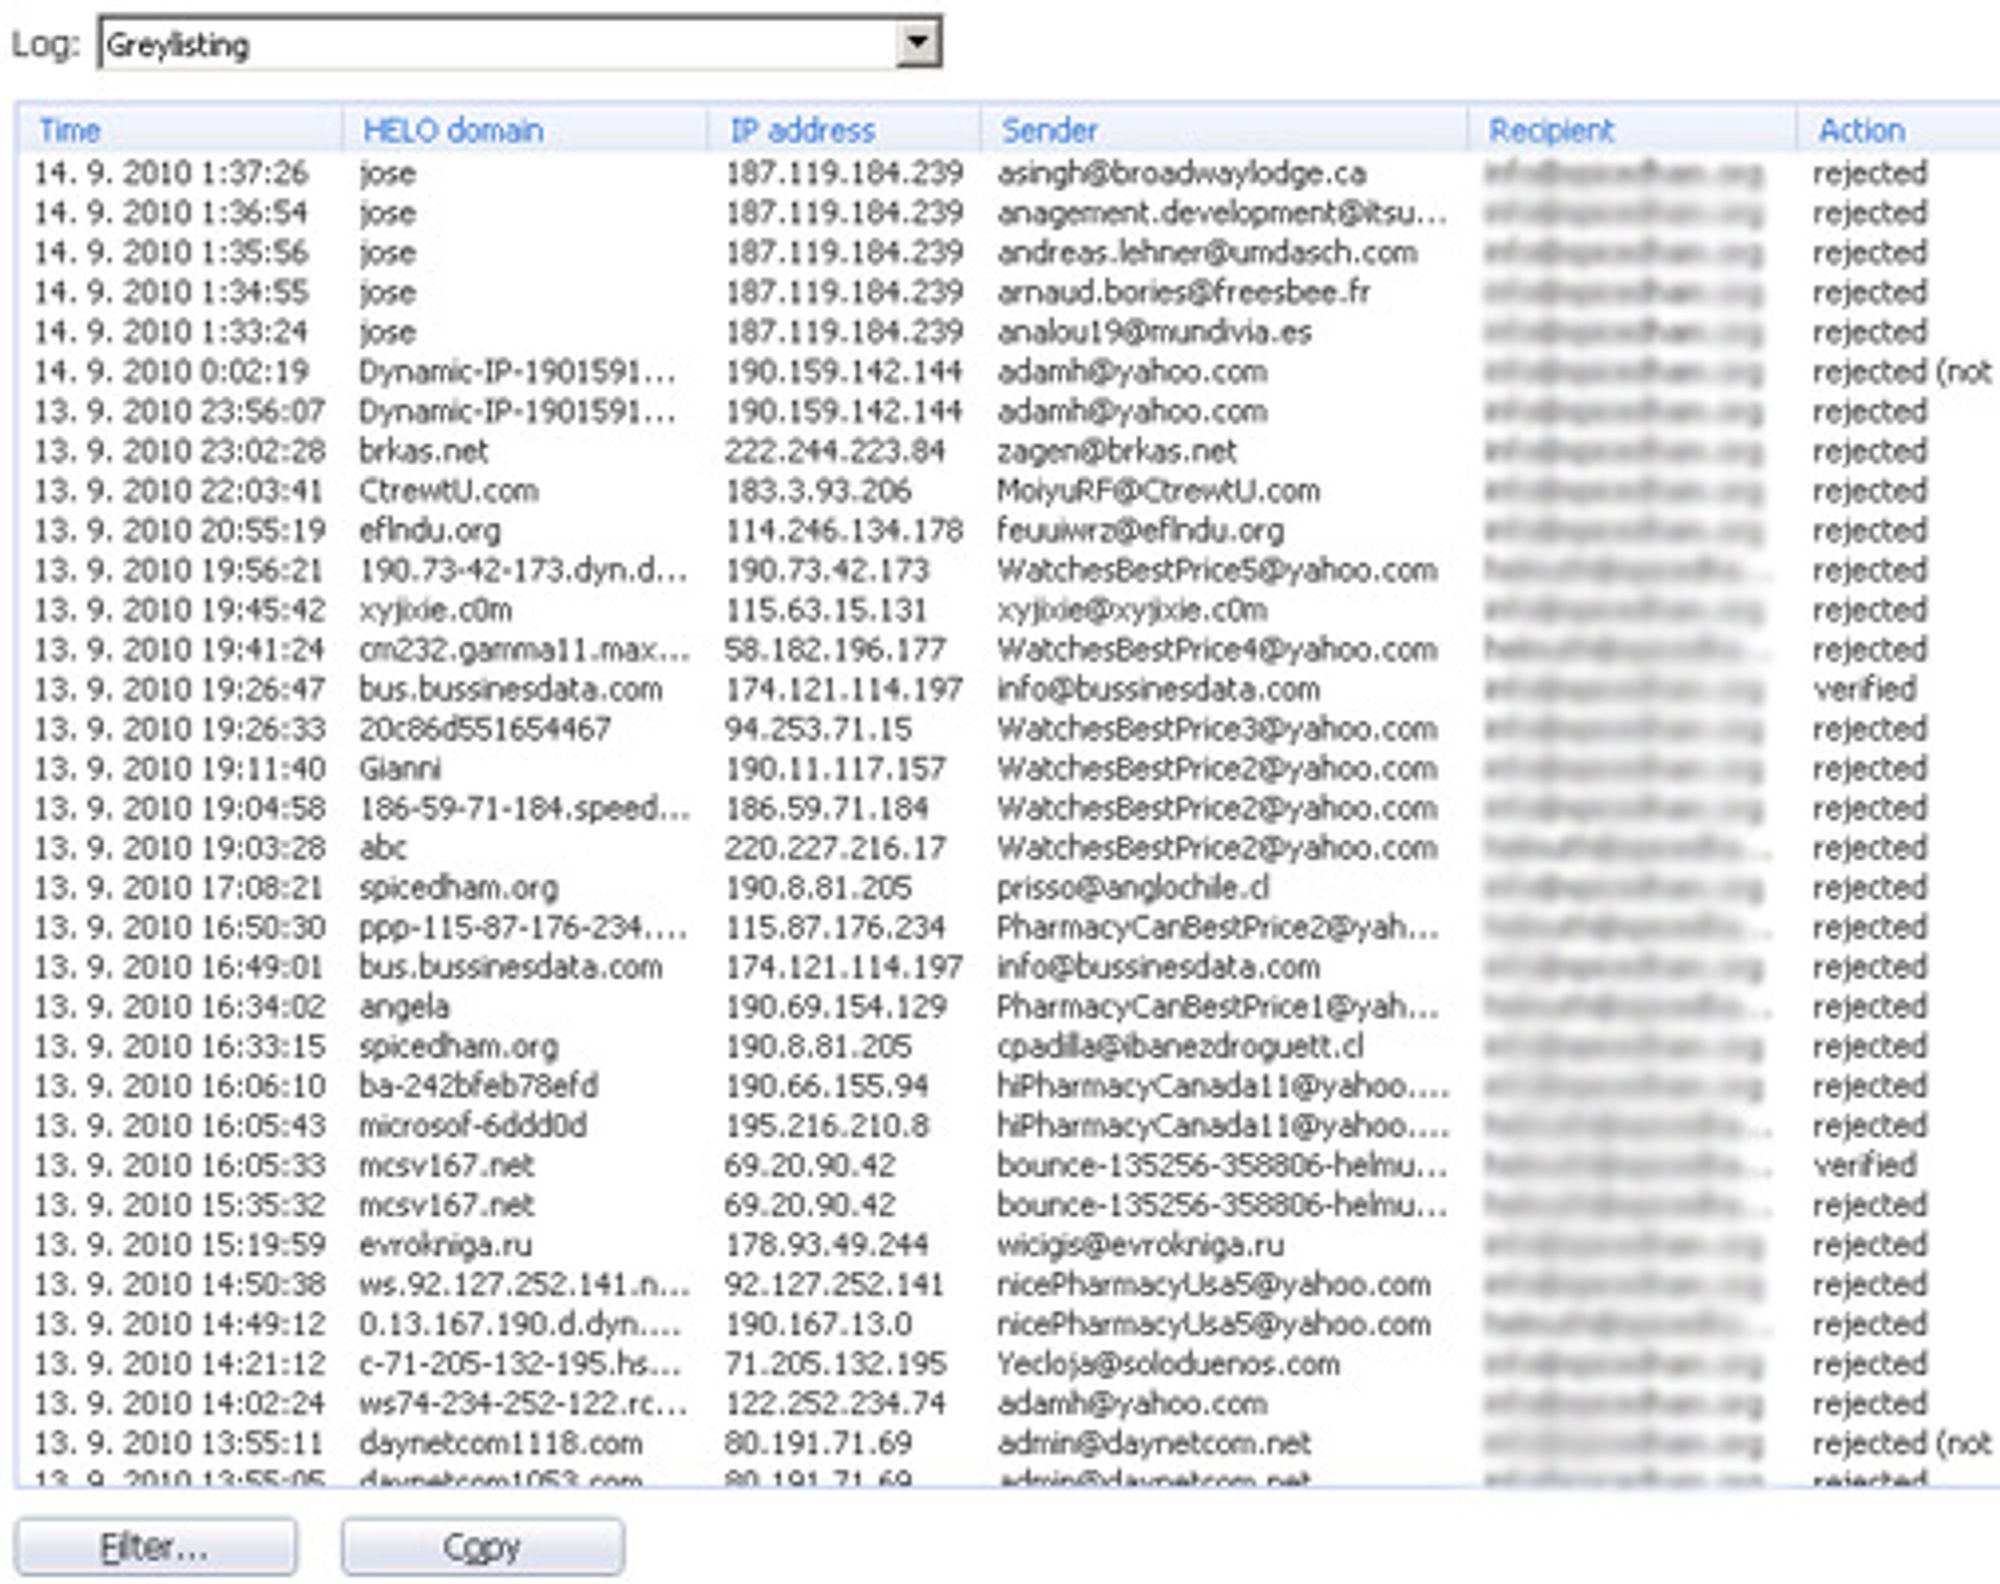Select row with sender asingh@broadwaylodge.ca
Image resolution: width=2000 pixels, height=1584 pixels.
click(1008, 173)
